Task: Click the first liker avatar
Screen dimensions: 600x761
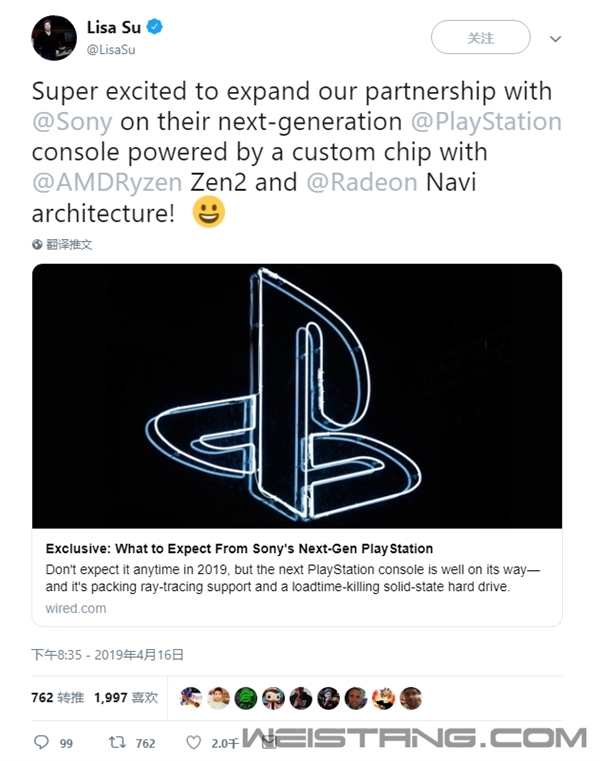Action: point(190,698)
